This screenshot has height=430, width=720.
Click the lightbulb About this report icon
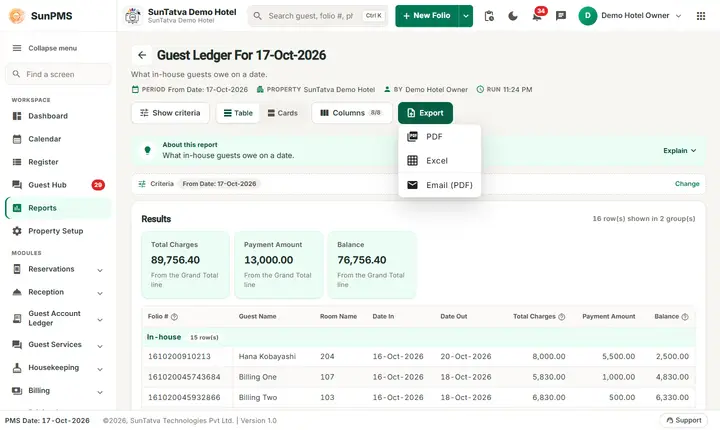click(147, 150)
